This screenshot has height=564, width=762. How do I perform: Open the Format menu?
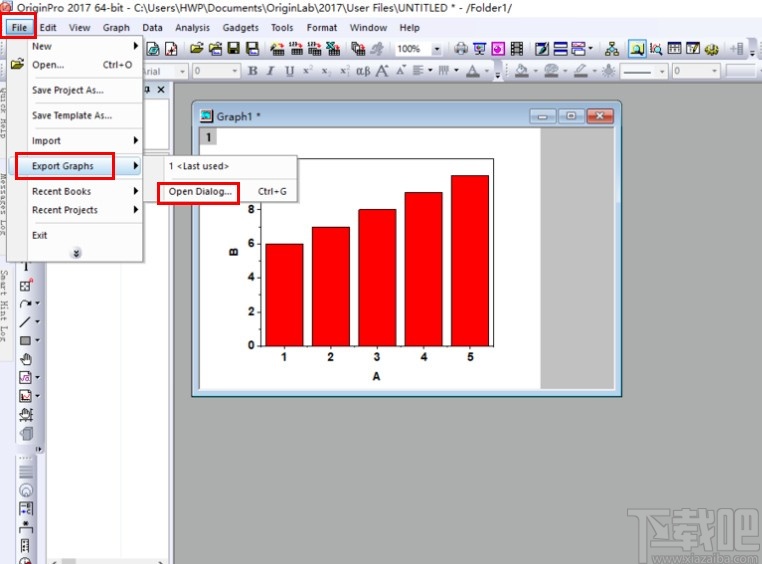coord(322,28)
